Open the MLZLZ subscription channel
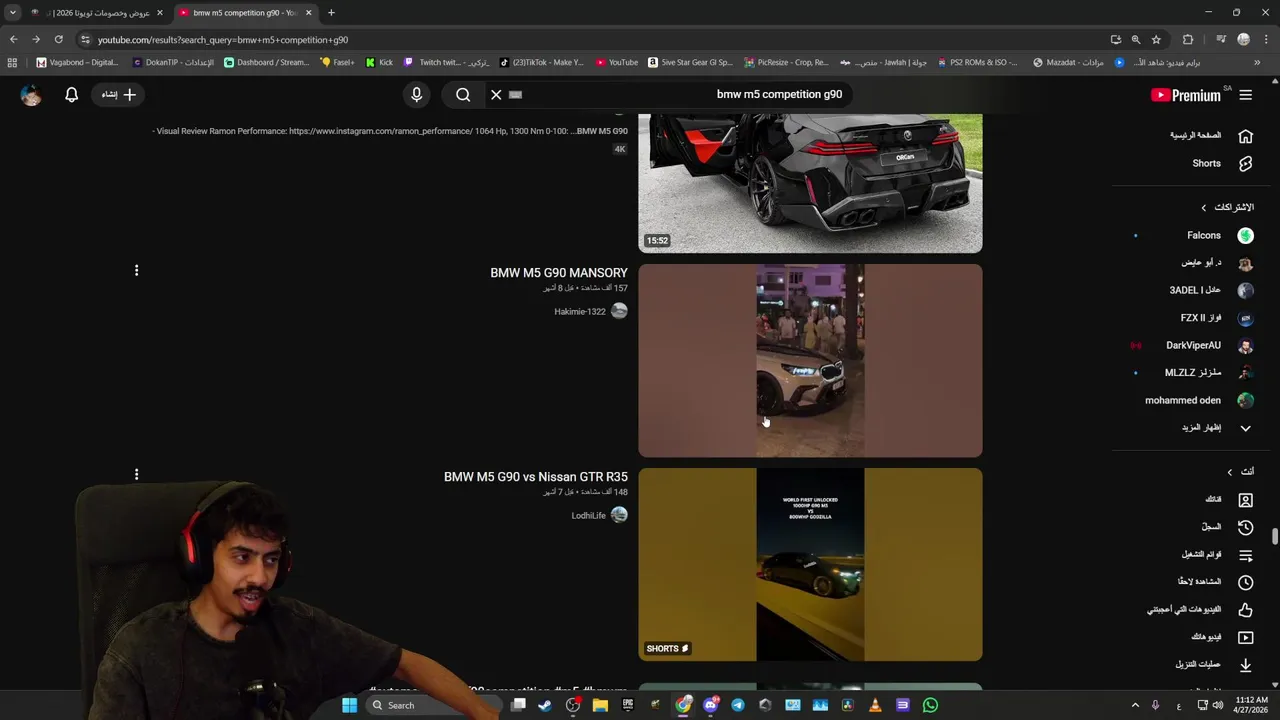 coord(1207,372)
